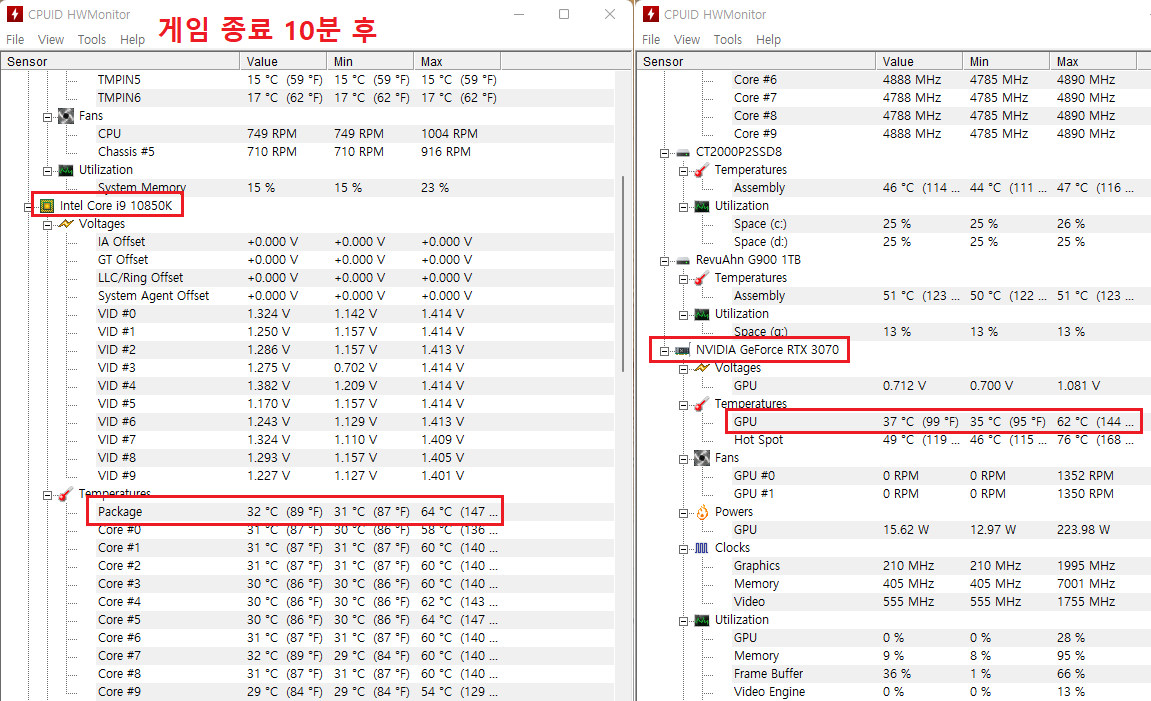This screenshot has height=701, width=1151.
Task: Click the Value column header in left window
Action: 283,62
